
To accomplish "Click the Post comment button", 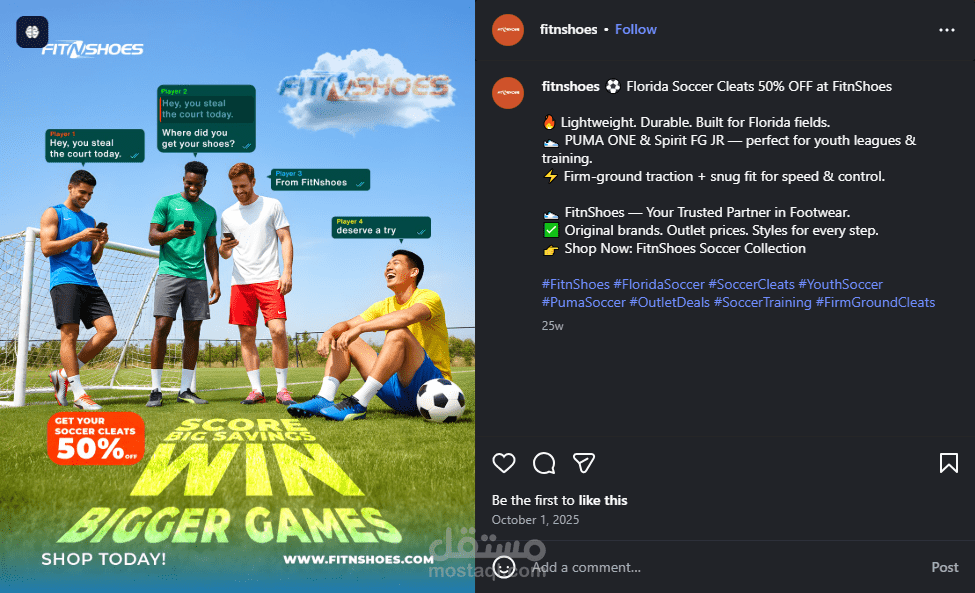I will 945,567.
